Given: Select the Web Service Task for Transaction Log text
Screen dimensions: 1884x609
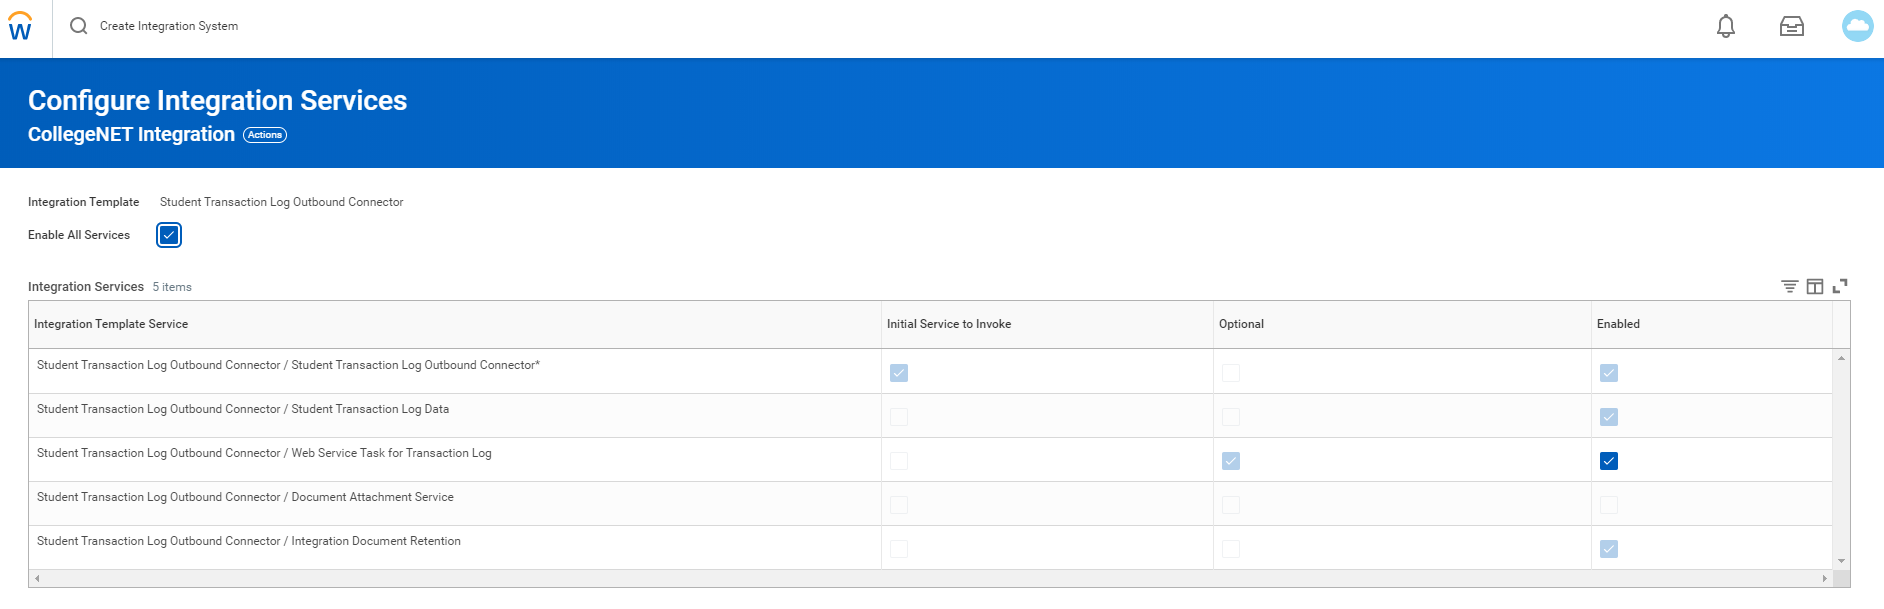Looking at the screenshot, I should (264, 453).
